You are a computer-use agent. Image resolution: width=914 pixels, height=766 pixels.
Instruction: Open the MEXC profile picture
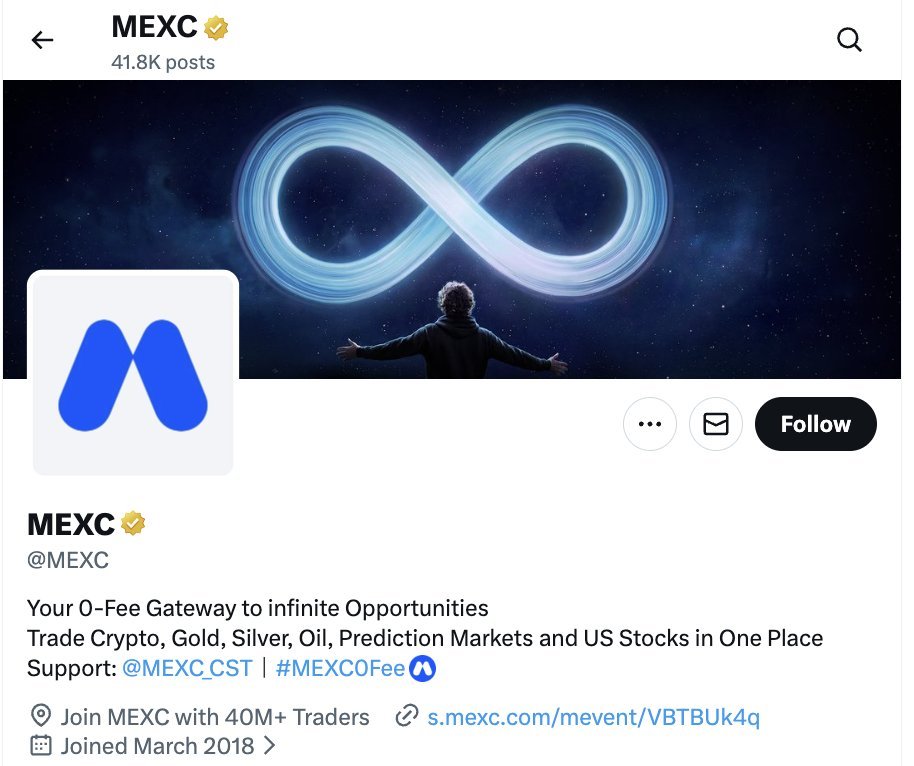tap(133, 373)
